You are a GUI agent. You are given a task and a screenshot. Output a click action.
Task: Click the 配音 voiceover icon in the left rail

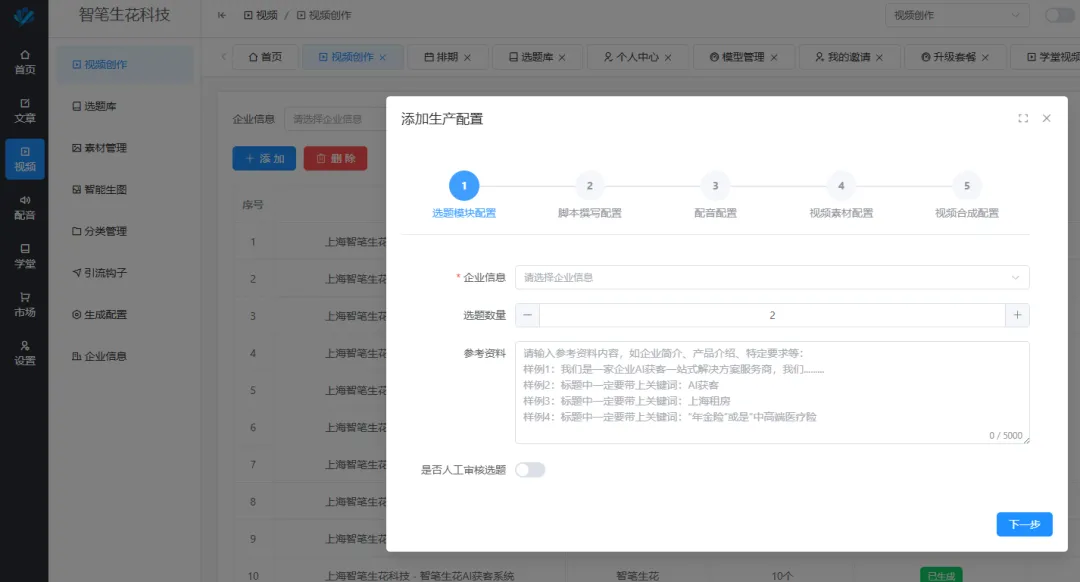coord(24,200)
